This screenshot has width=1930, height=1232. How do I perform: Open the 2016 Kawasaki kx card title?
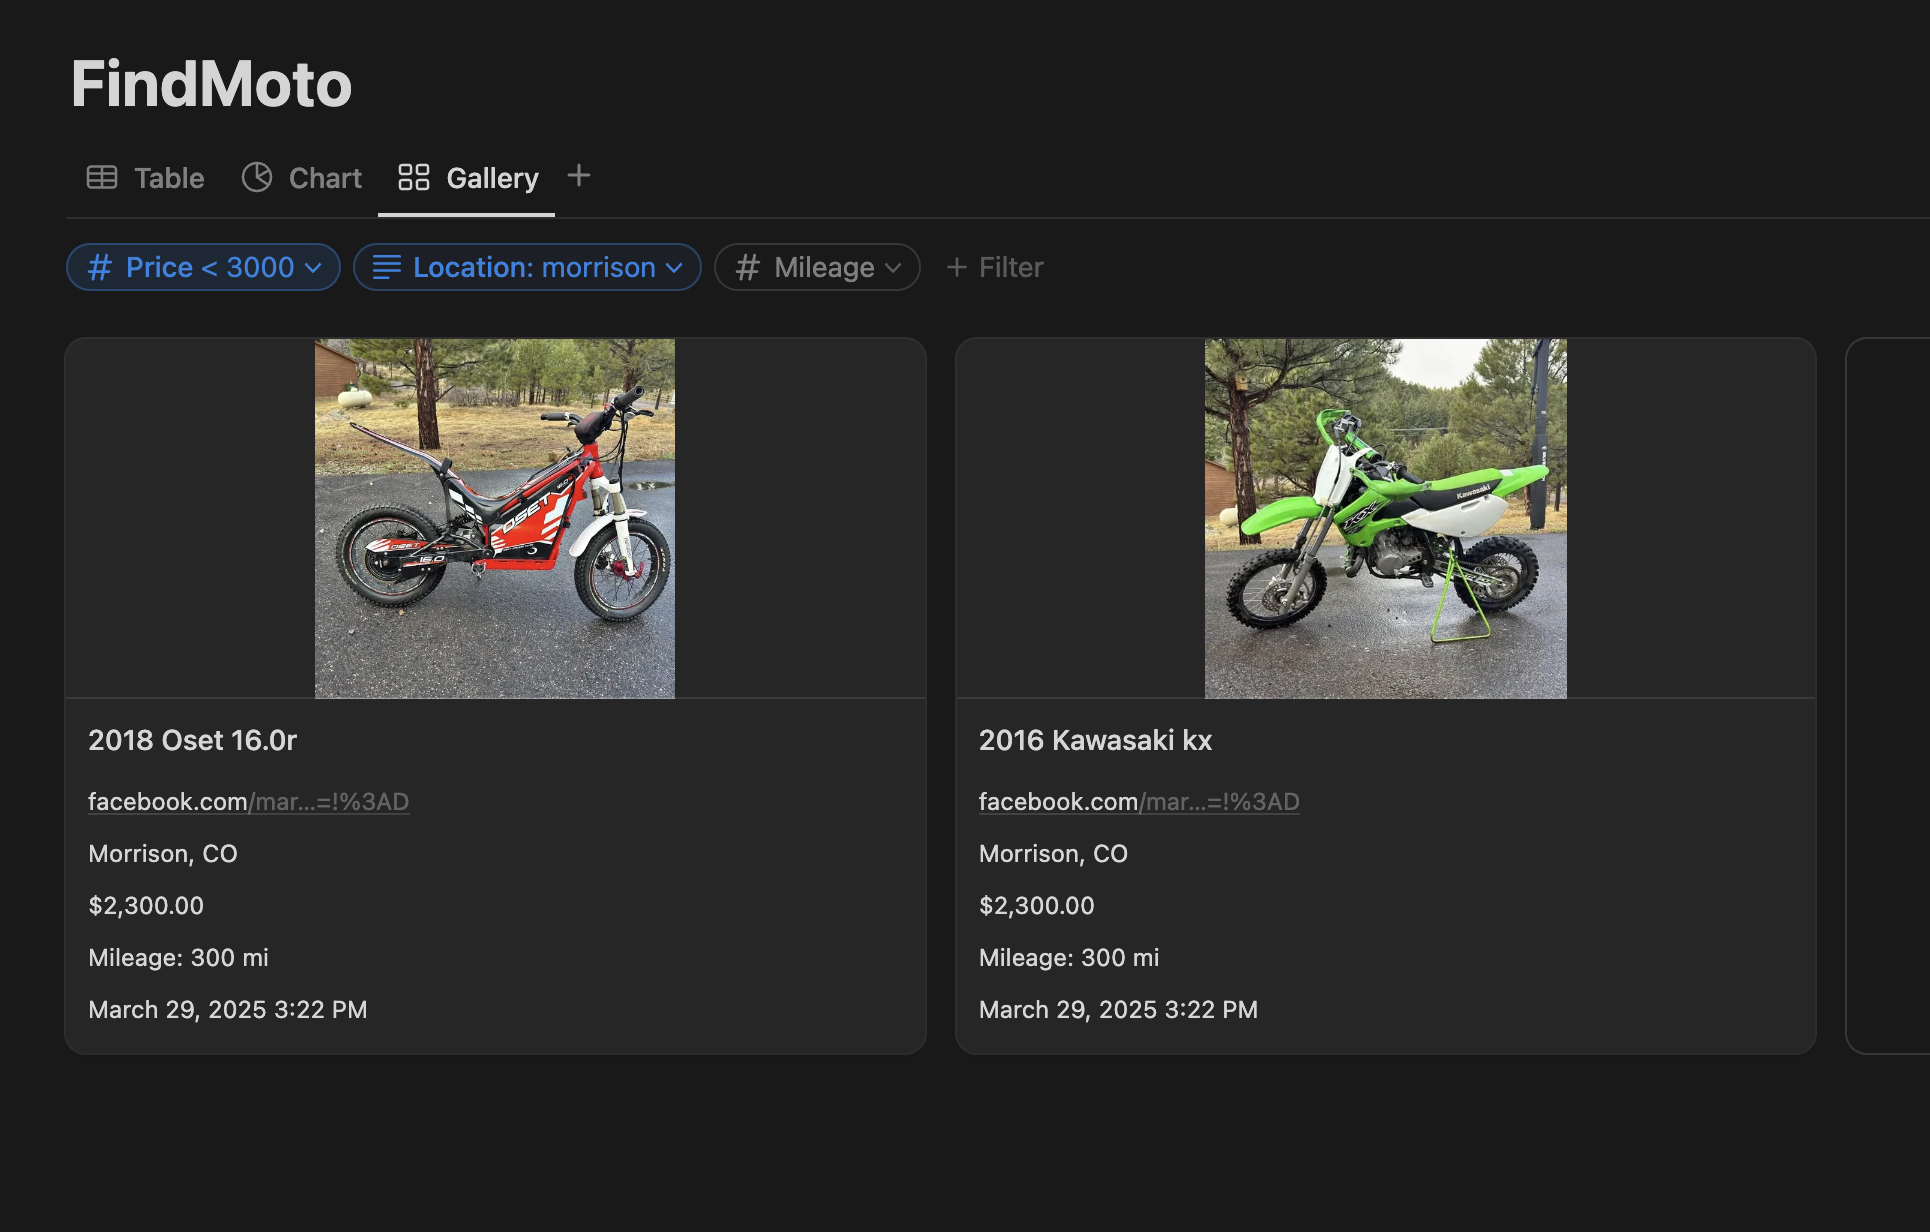click(1095, 740)
